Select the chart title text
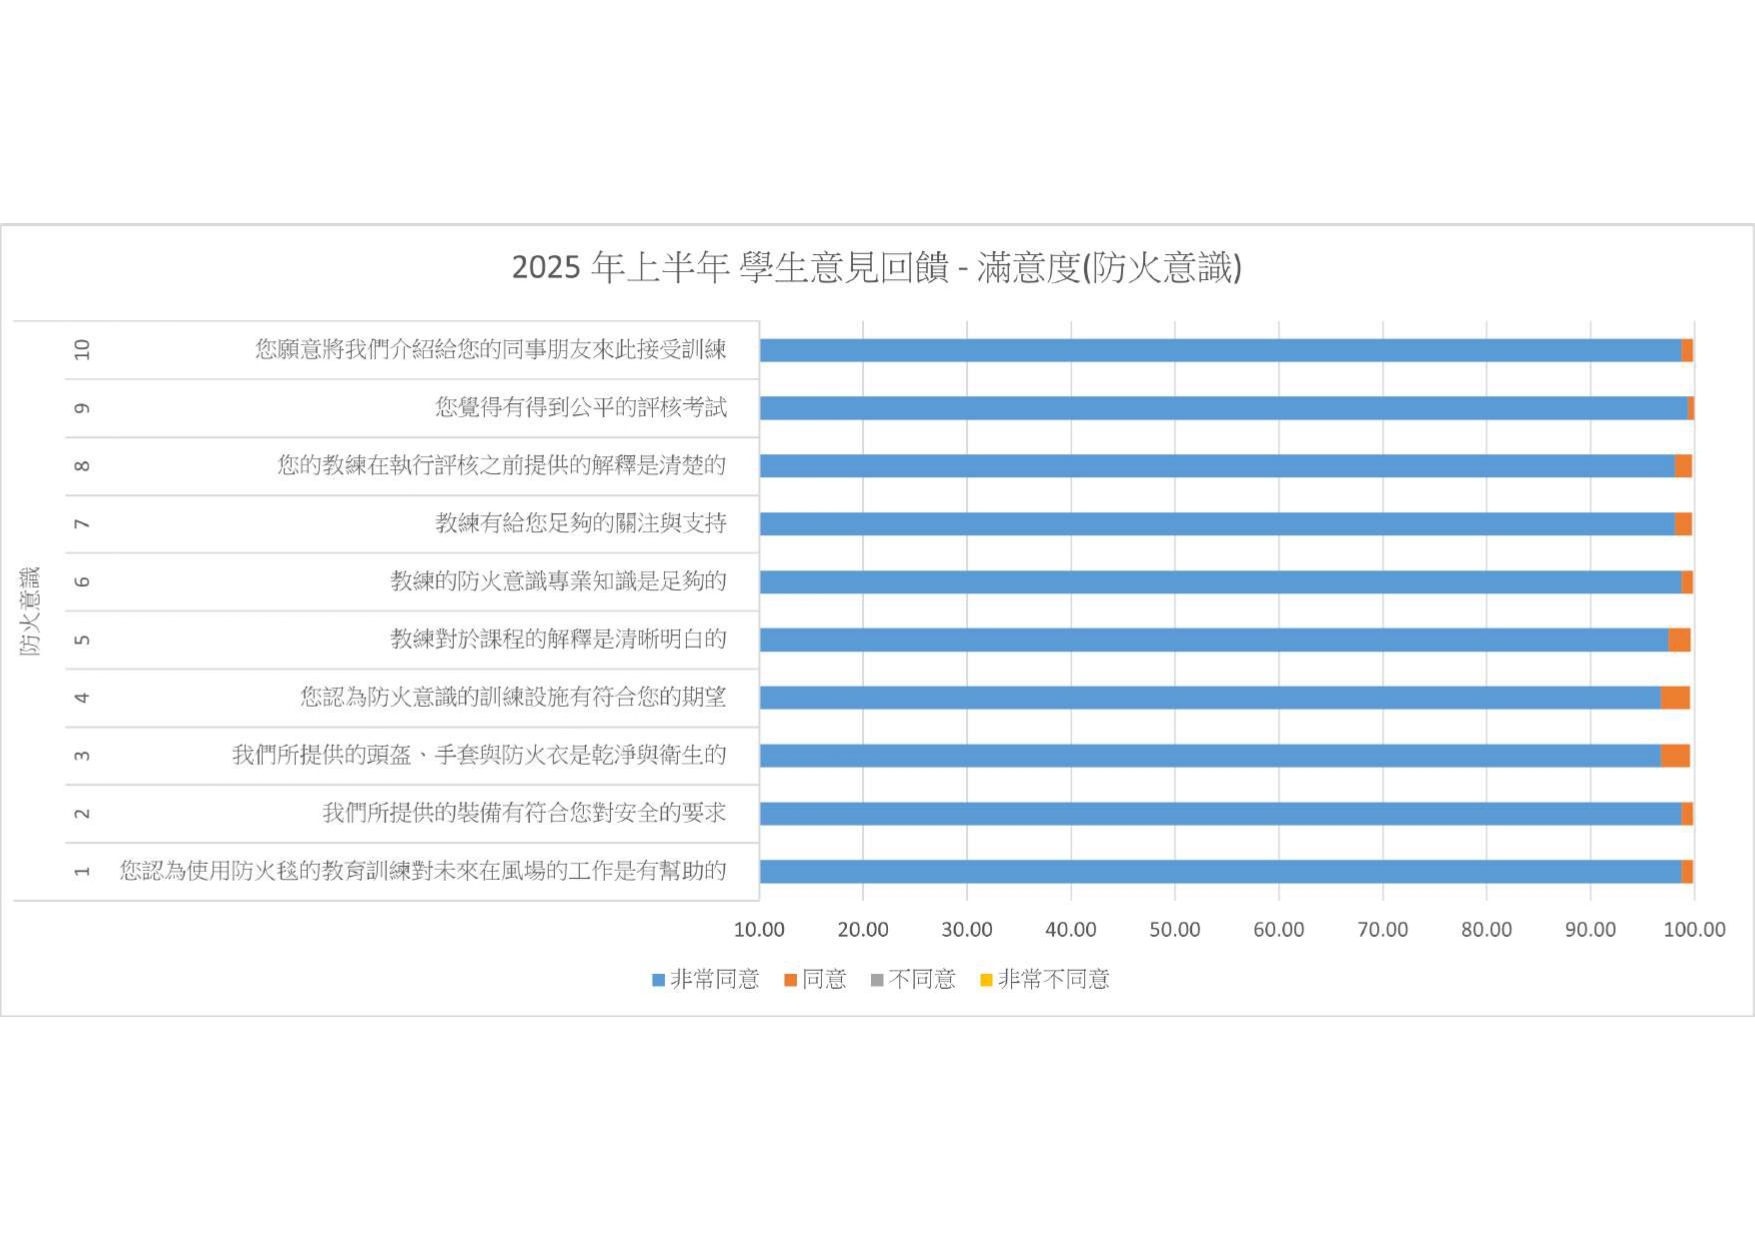The height and width of the screenshot is (1240, 1755). [x=876, y=267]
